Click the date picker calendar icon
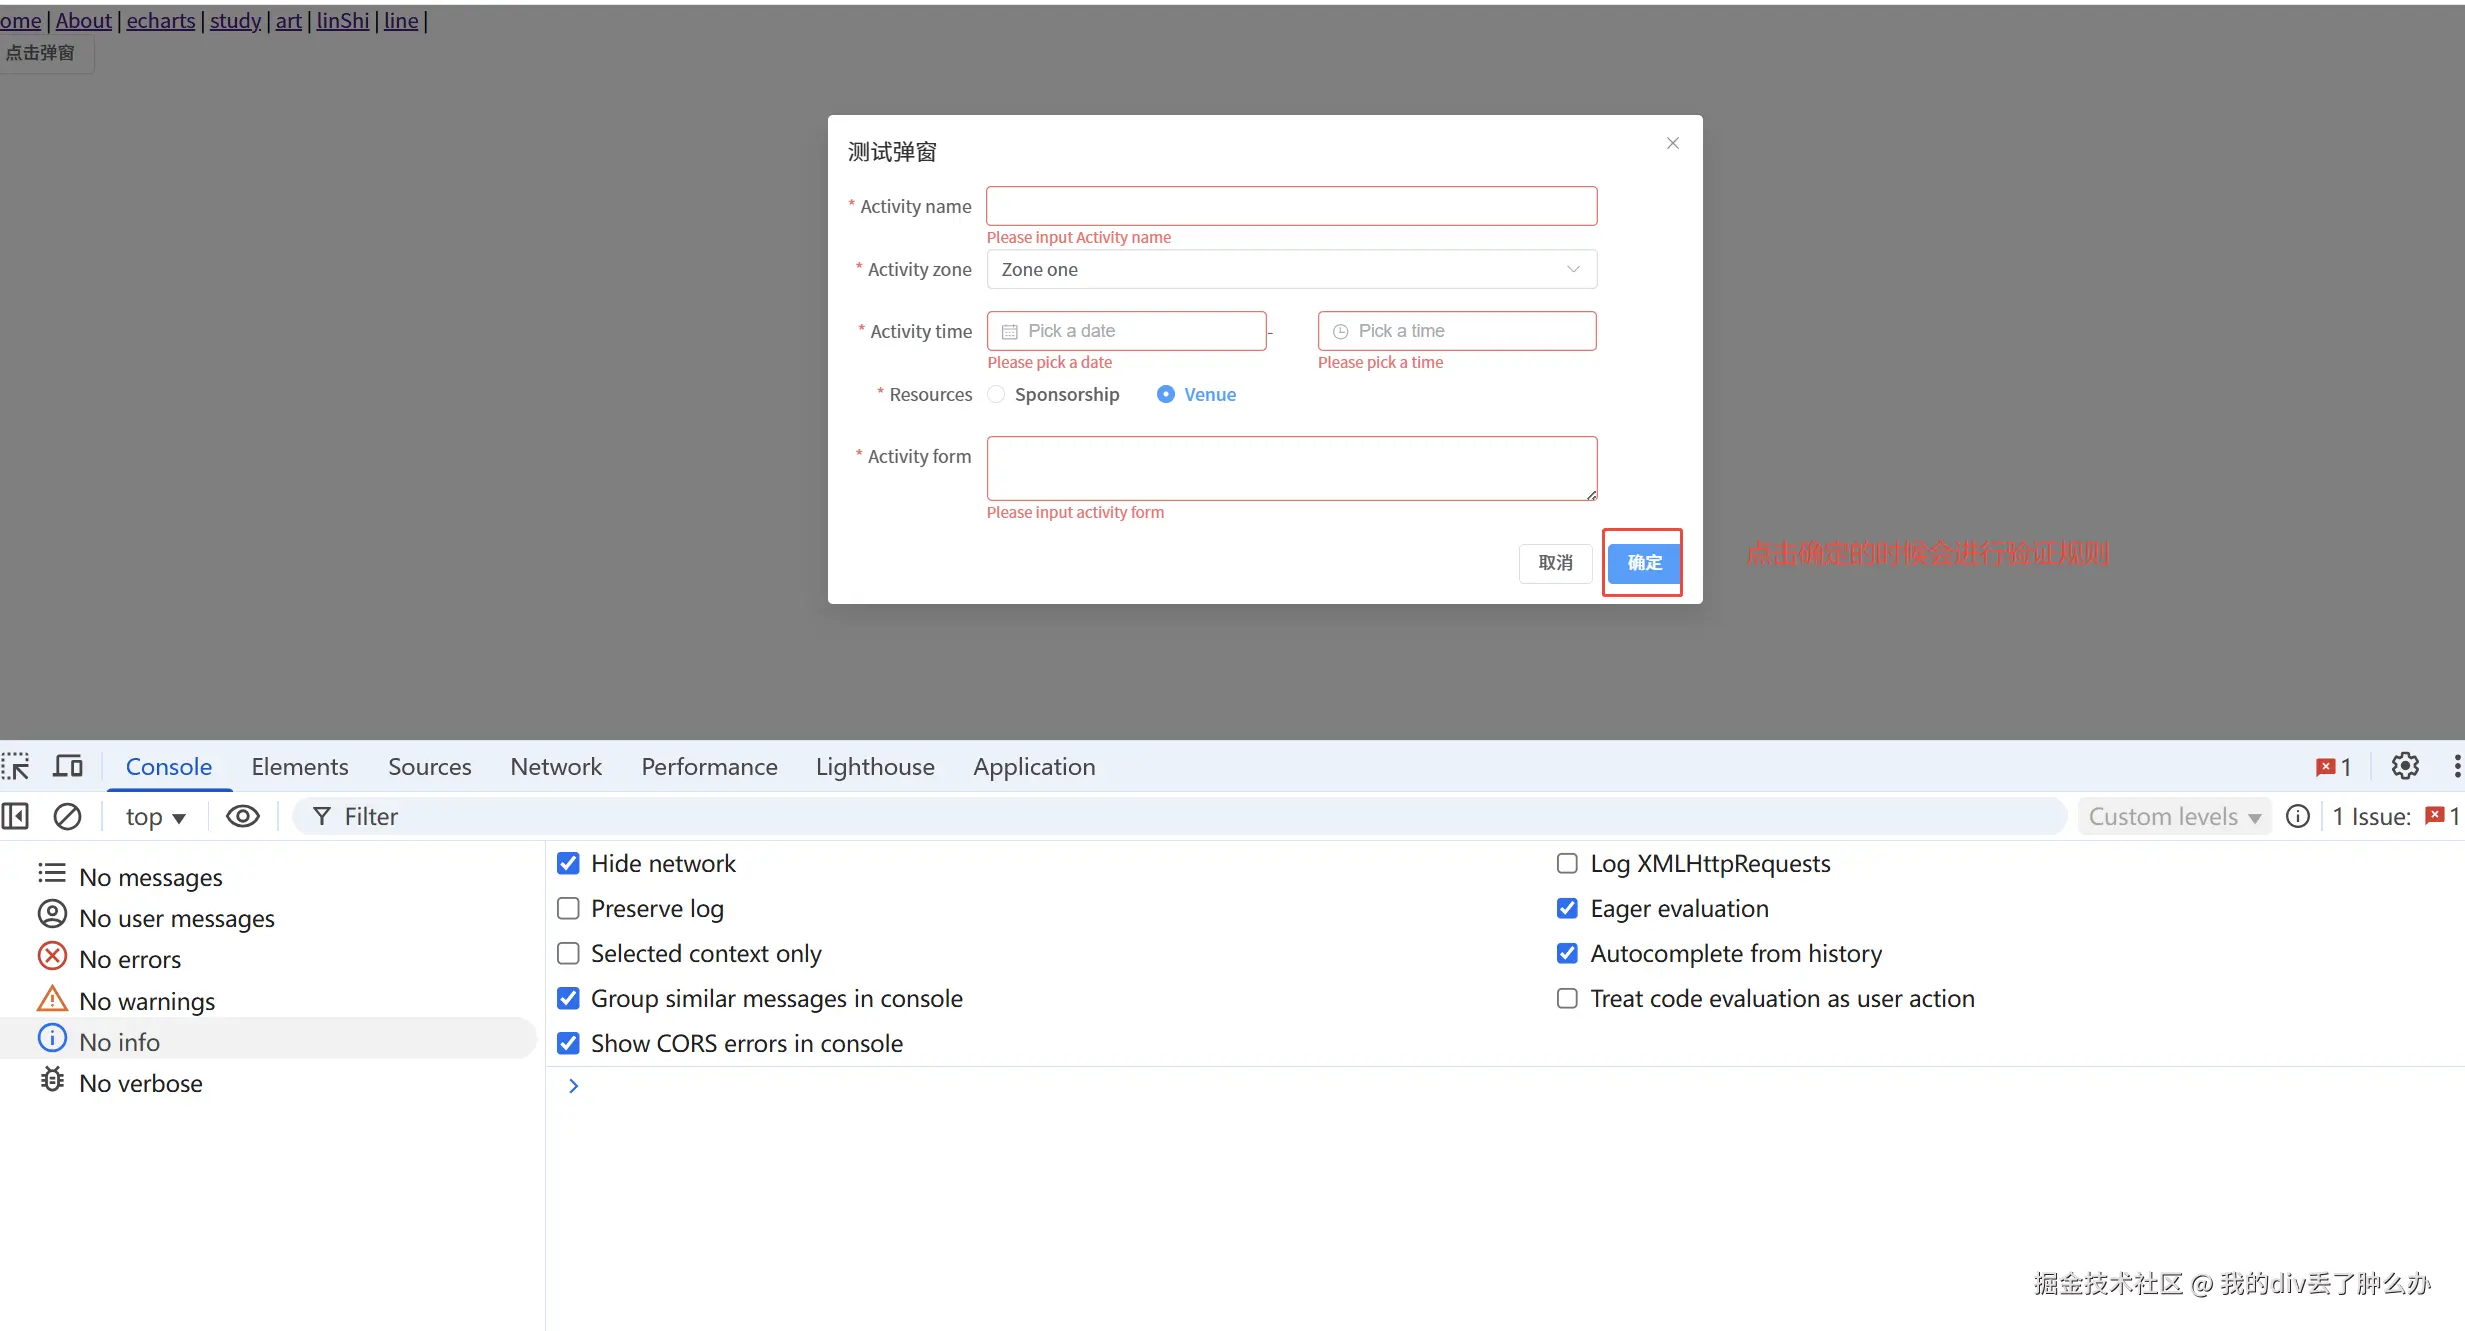This screenshot has width=2465, height=1331. point(1010,332)
